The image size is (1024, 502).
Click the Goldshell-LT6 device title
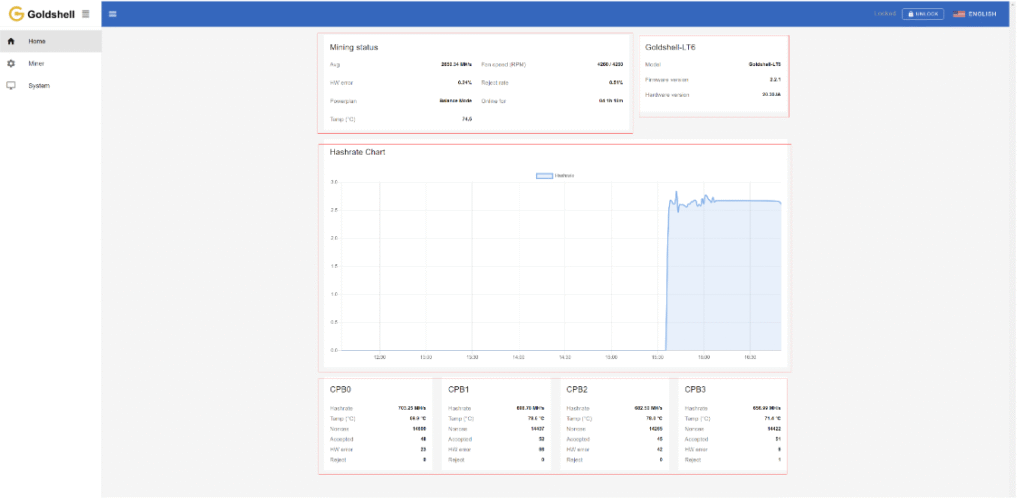tap(671, 47)
